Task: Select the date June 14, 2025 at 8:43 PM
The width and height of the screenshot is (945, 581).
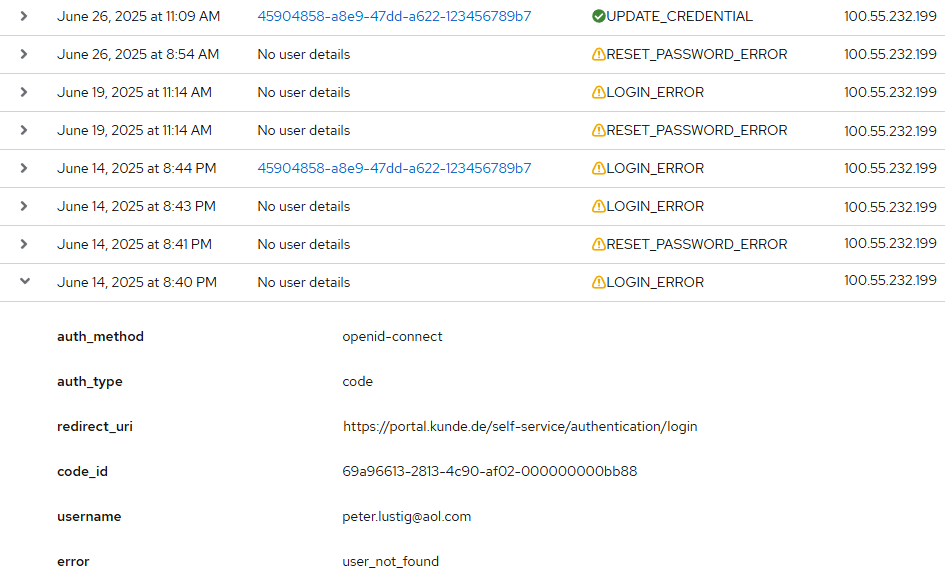Action: pyautogui.click(x=136, y=206)
